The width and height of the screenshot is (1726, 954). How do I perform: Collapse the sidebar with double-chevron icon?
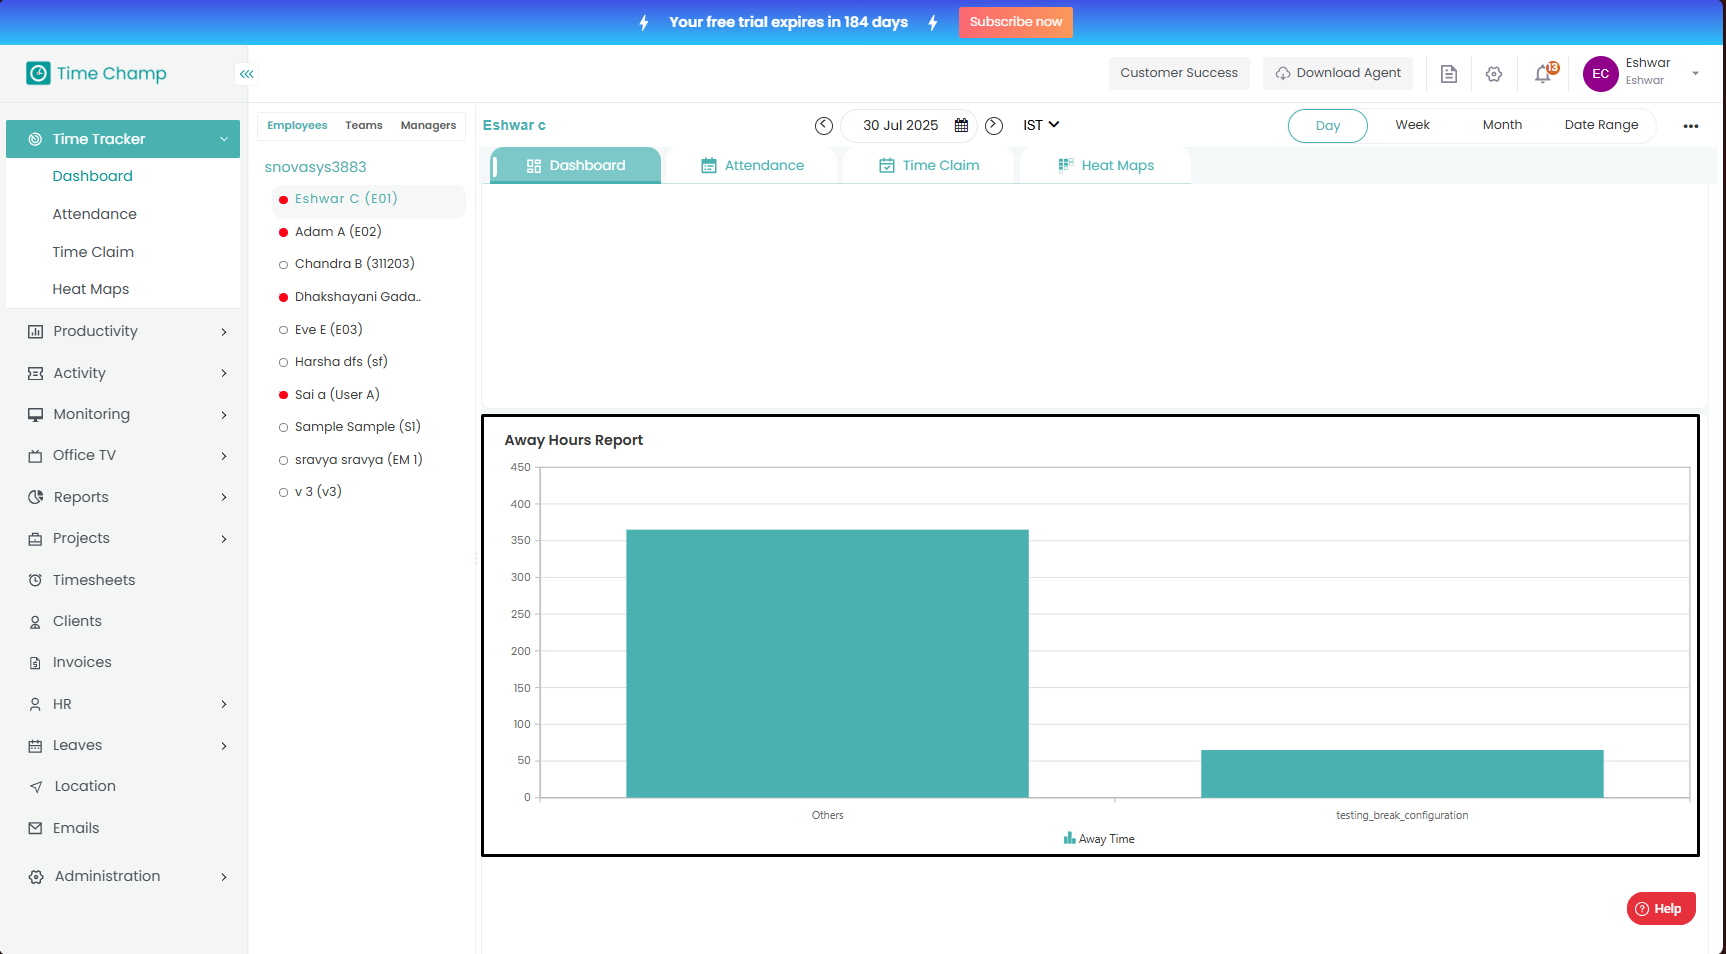tap(246, 74)
